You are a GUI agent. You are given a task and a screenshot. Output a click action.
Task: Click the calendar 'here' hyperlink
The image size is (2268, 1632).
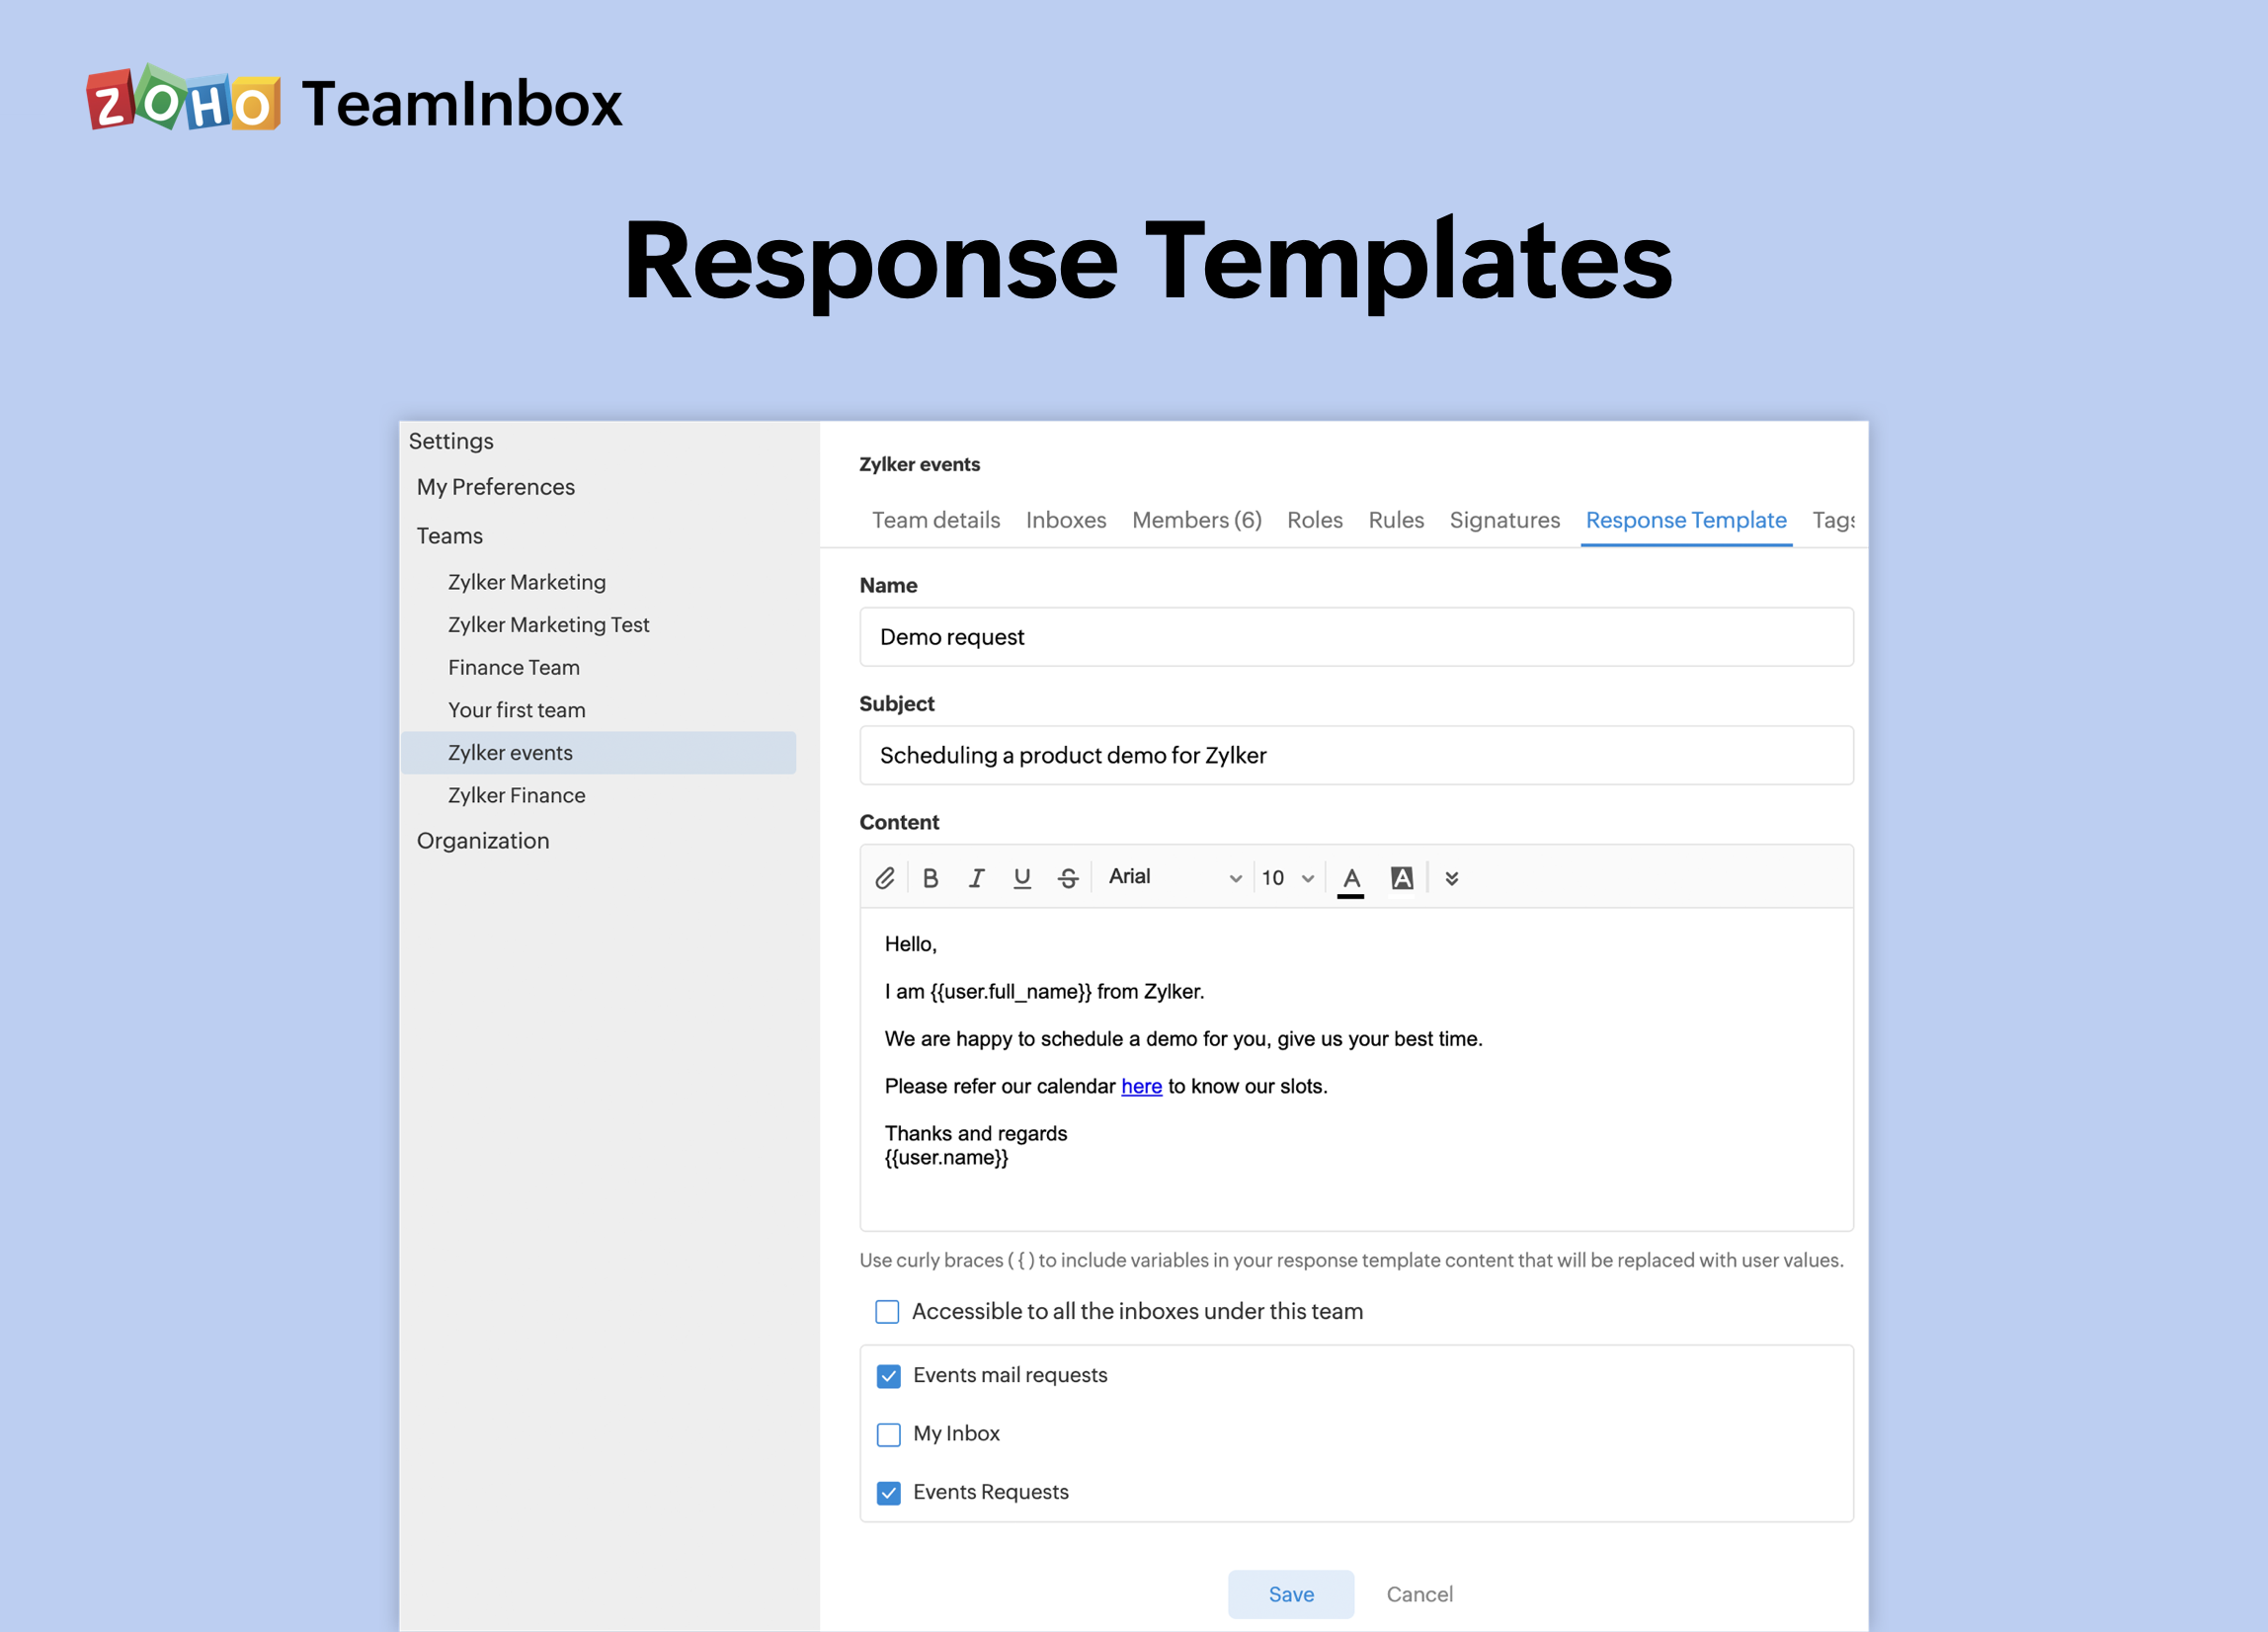[x=1140, y=1086]
